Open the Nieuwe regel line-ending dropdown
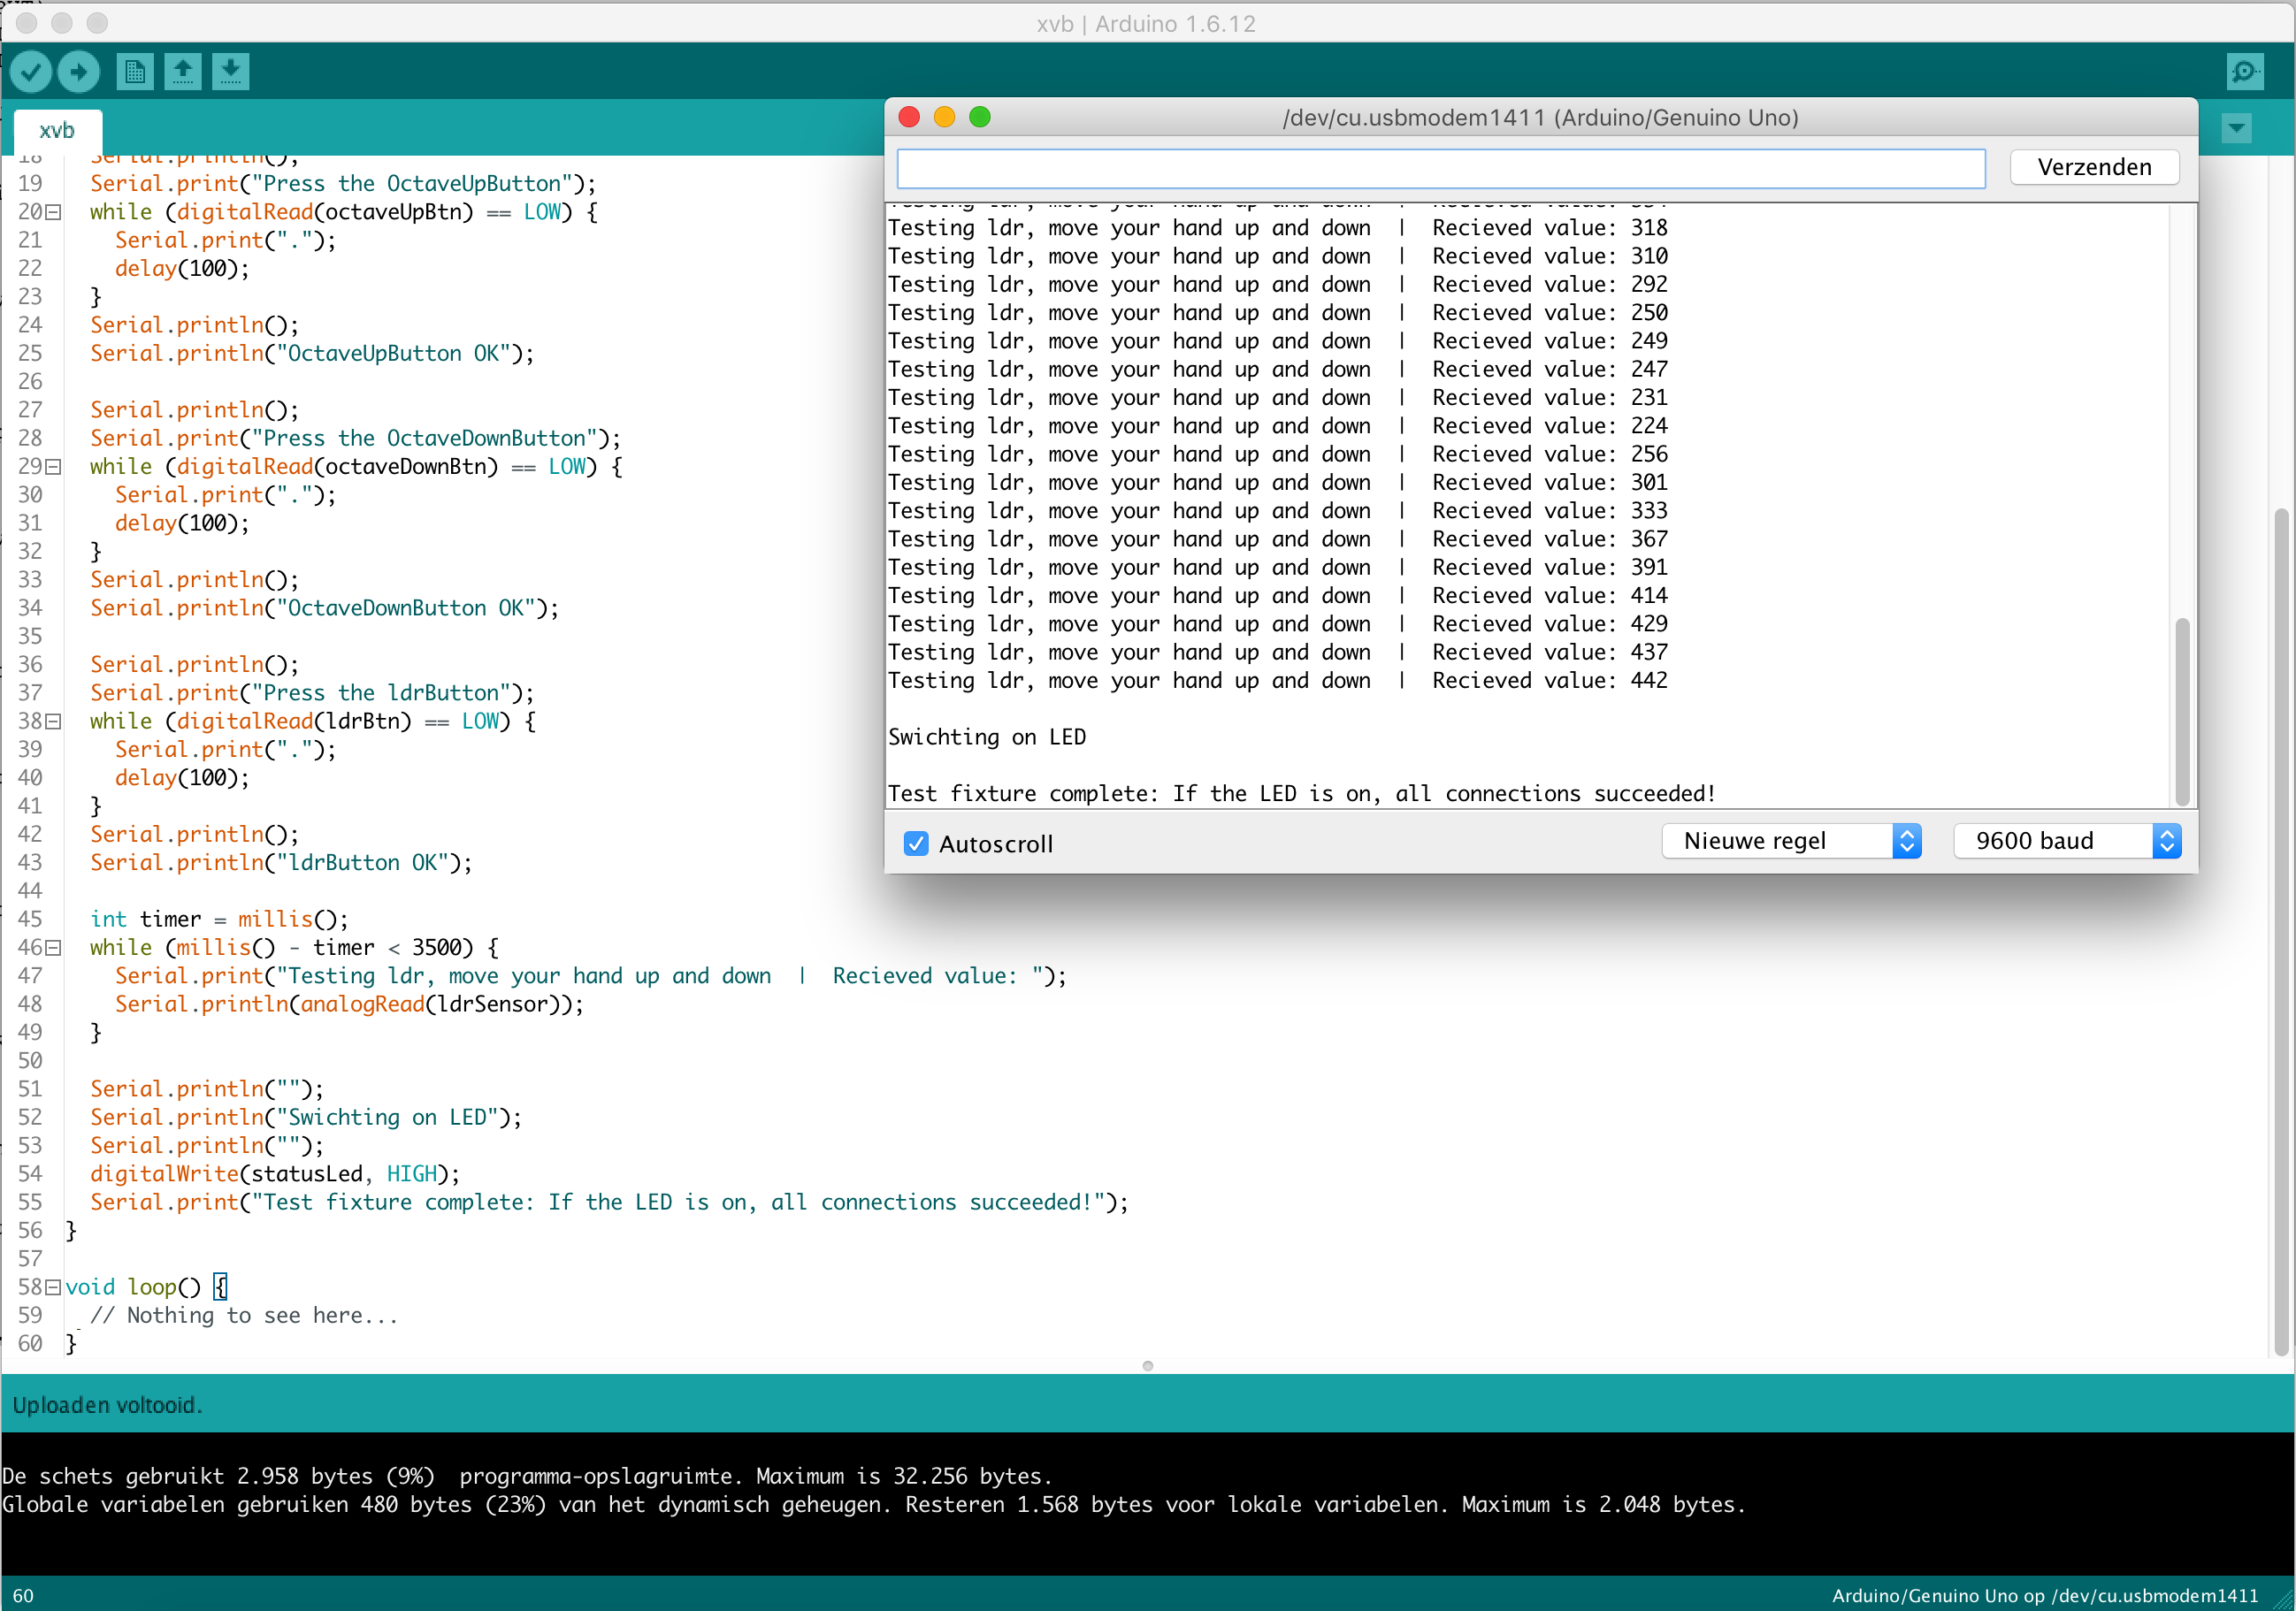The height and width of the screenshot is (1611, 2296). 1791,841
